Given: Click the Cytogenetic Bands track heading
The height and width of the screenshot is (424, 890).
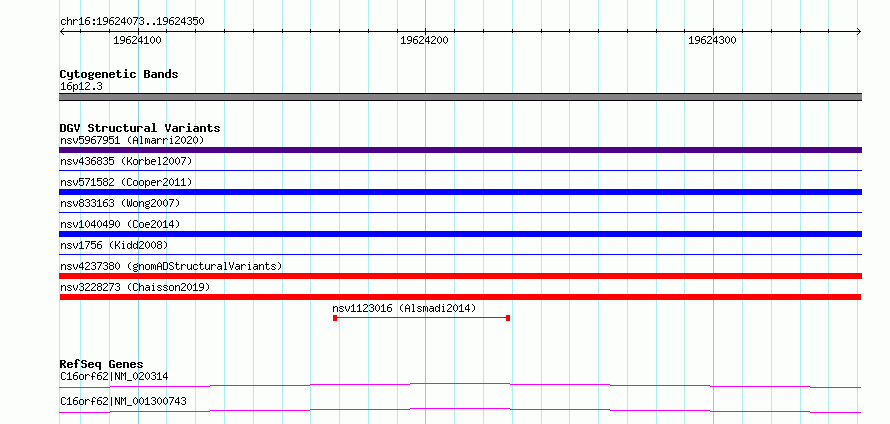Looking at the screenshot, I should coord(119,74).
